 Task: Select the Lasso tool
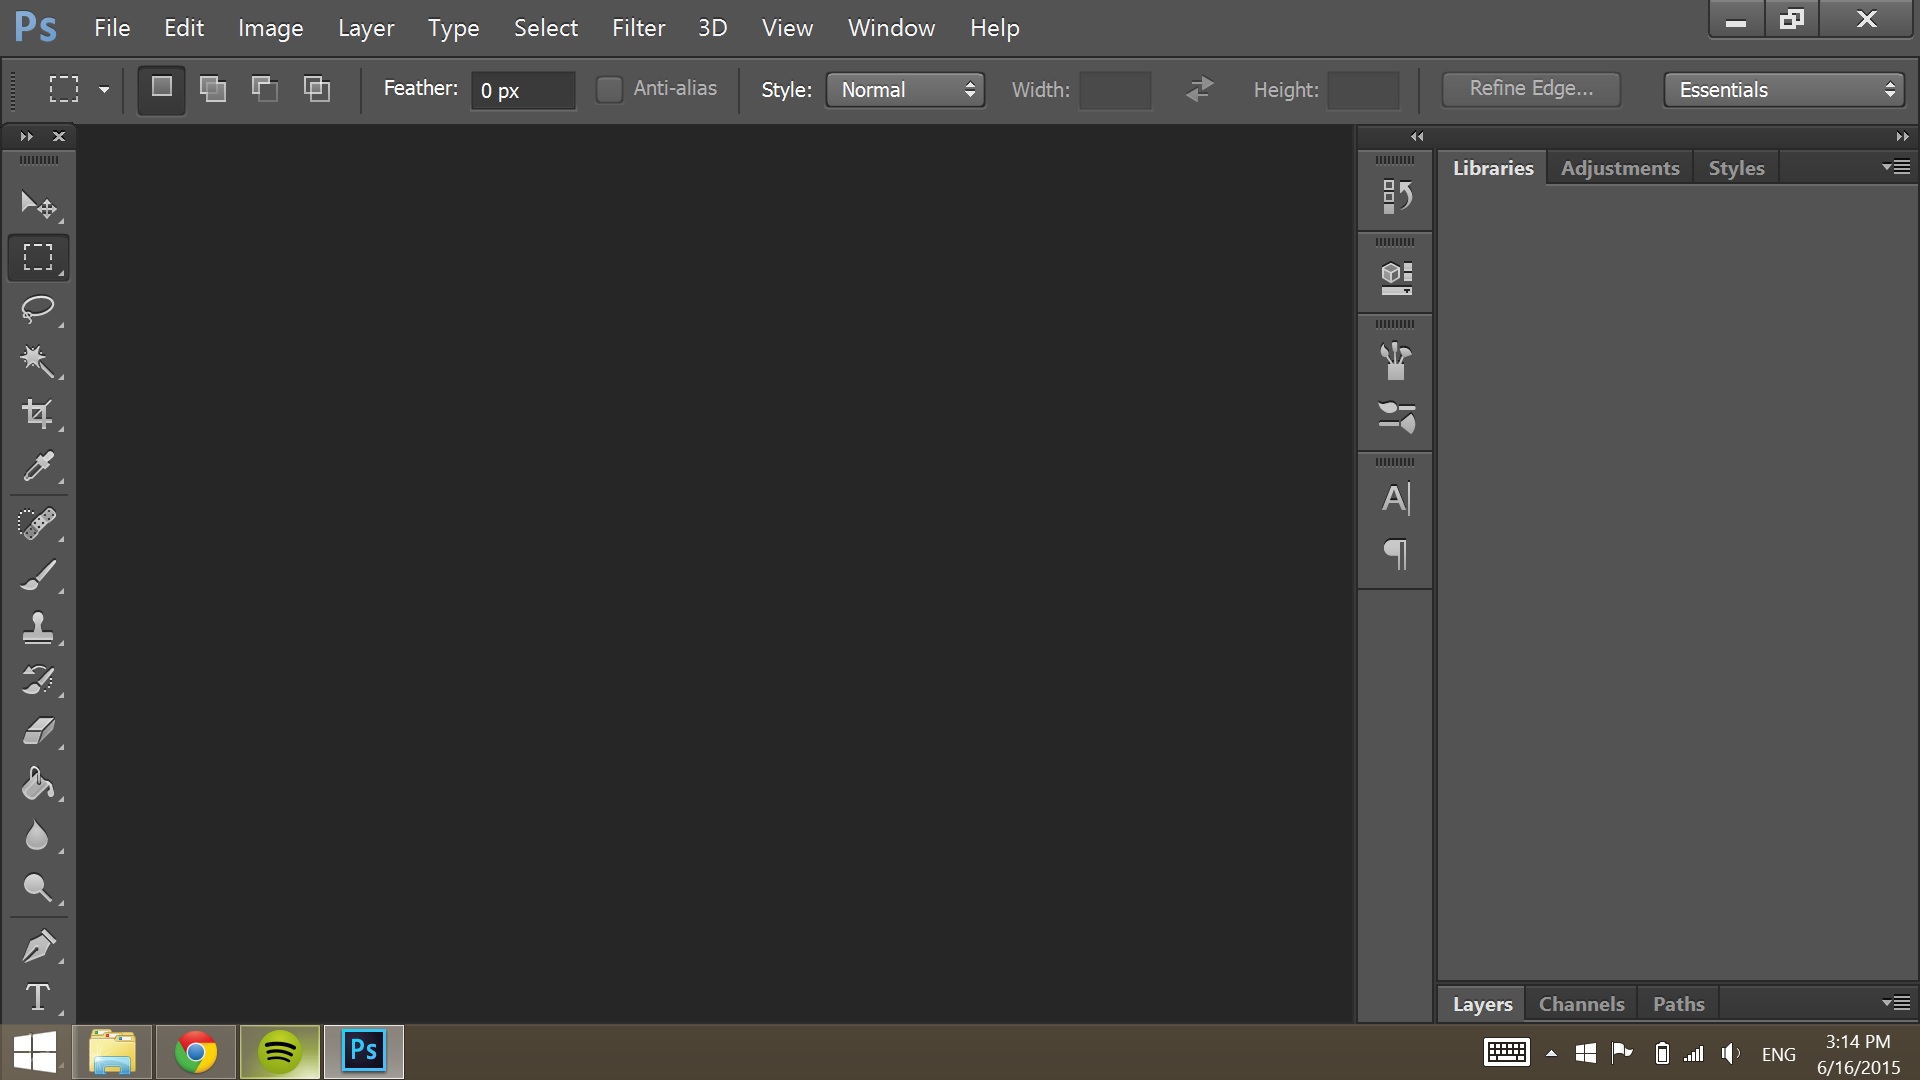(x=37, y=307)
